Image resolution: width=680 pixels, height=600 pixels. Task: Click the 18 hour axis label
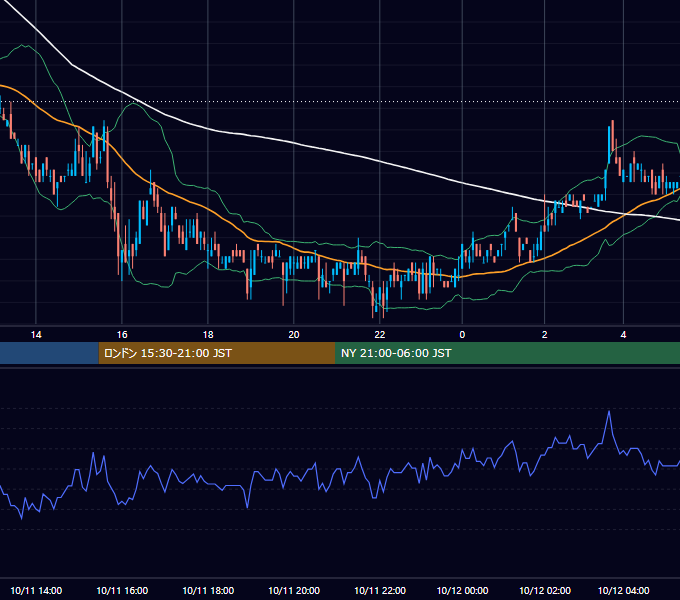pyautogui.click(x=208, y=335)
